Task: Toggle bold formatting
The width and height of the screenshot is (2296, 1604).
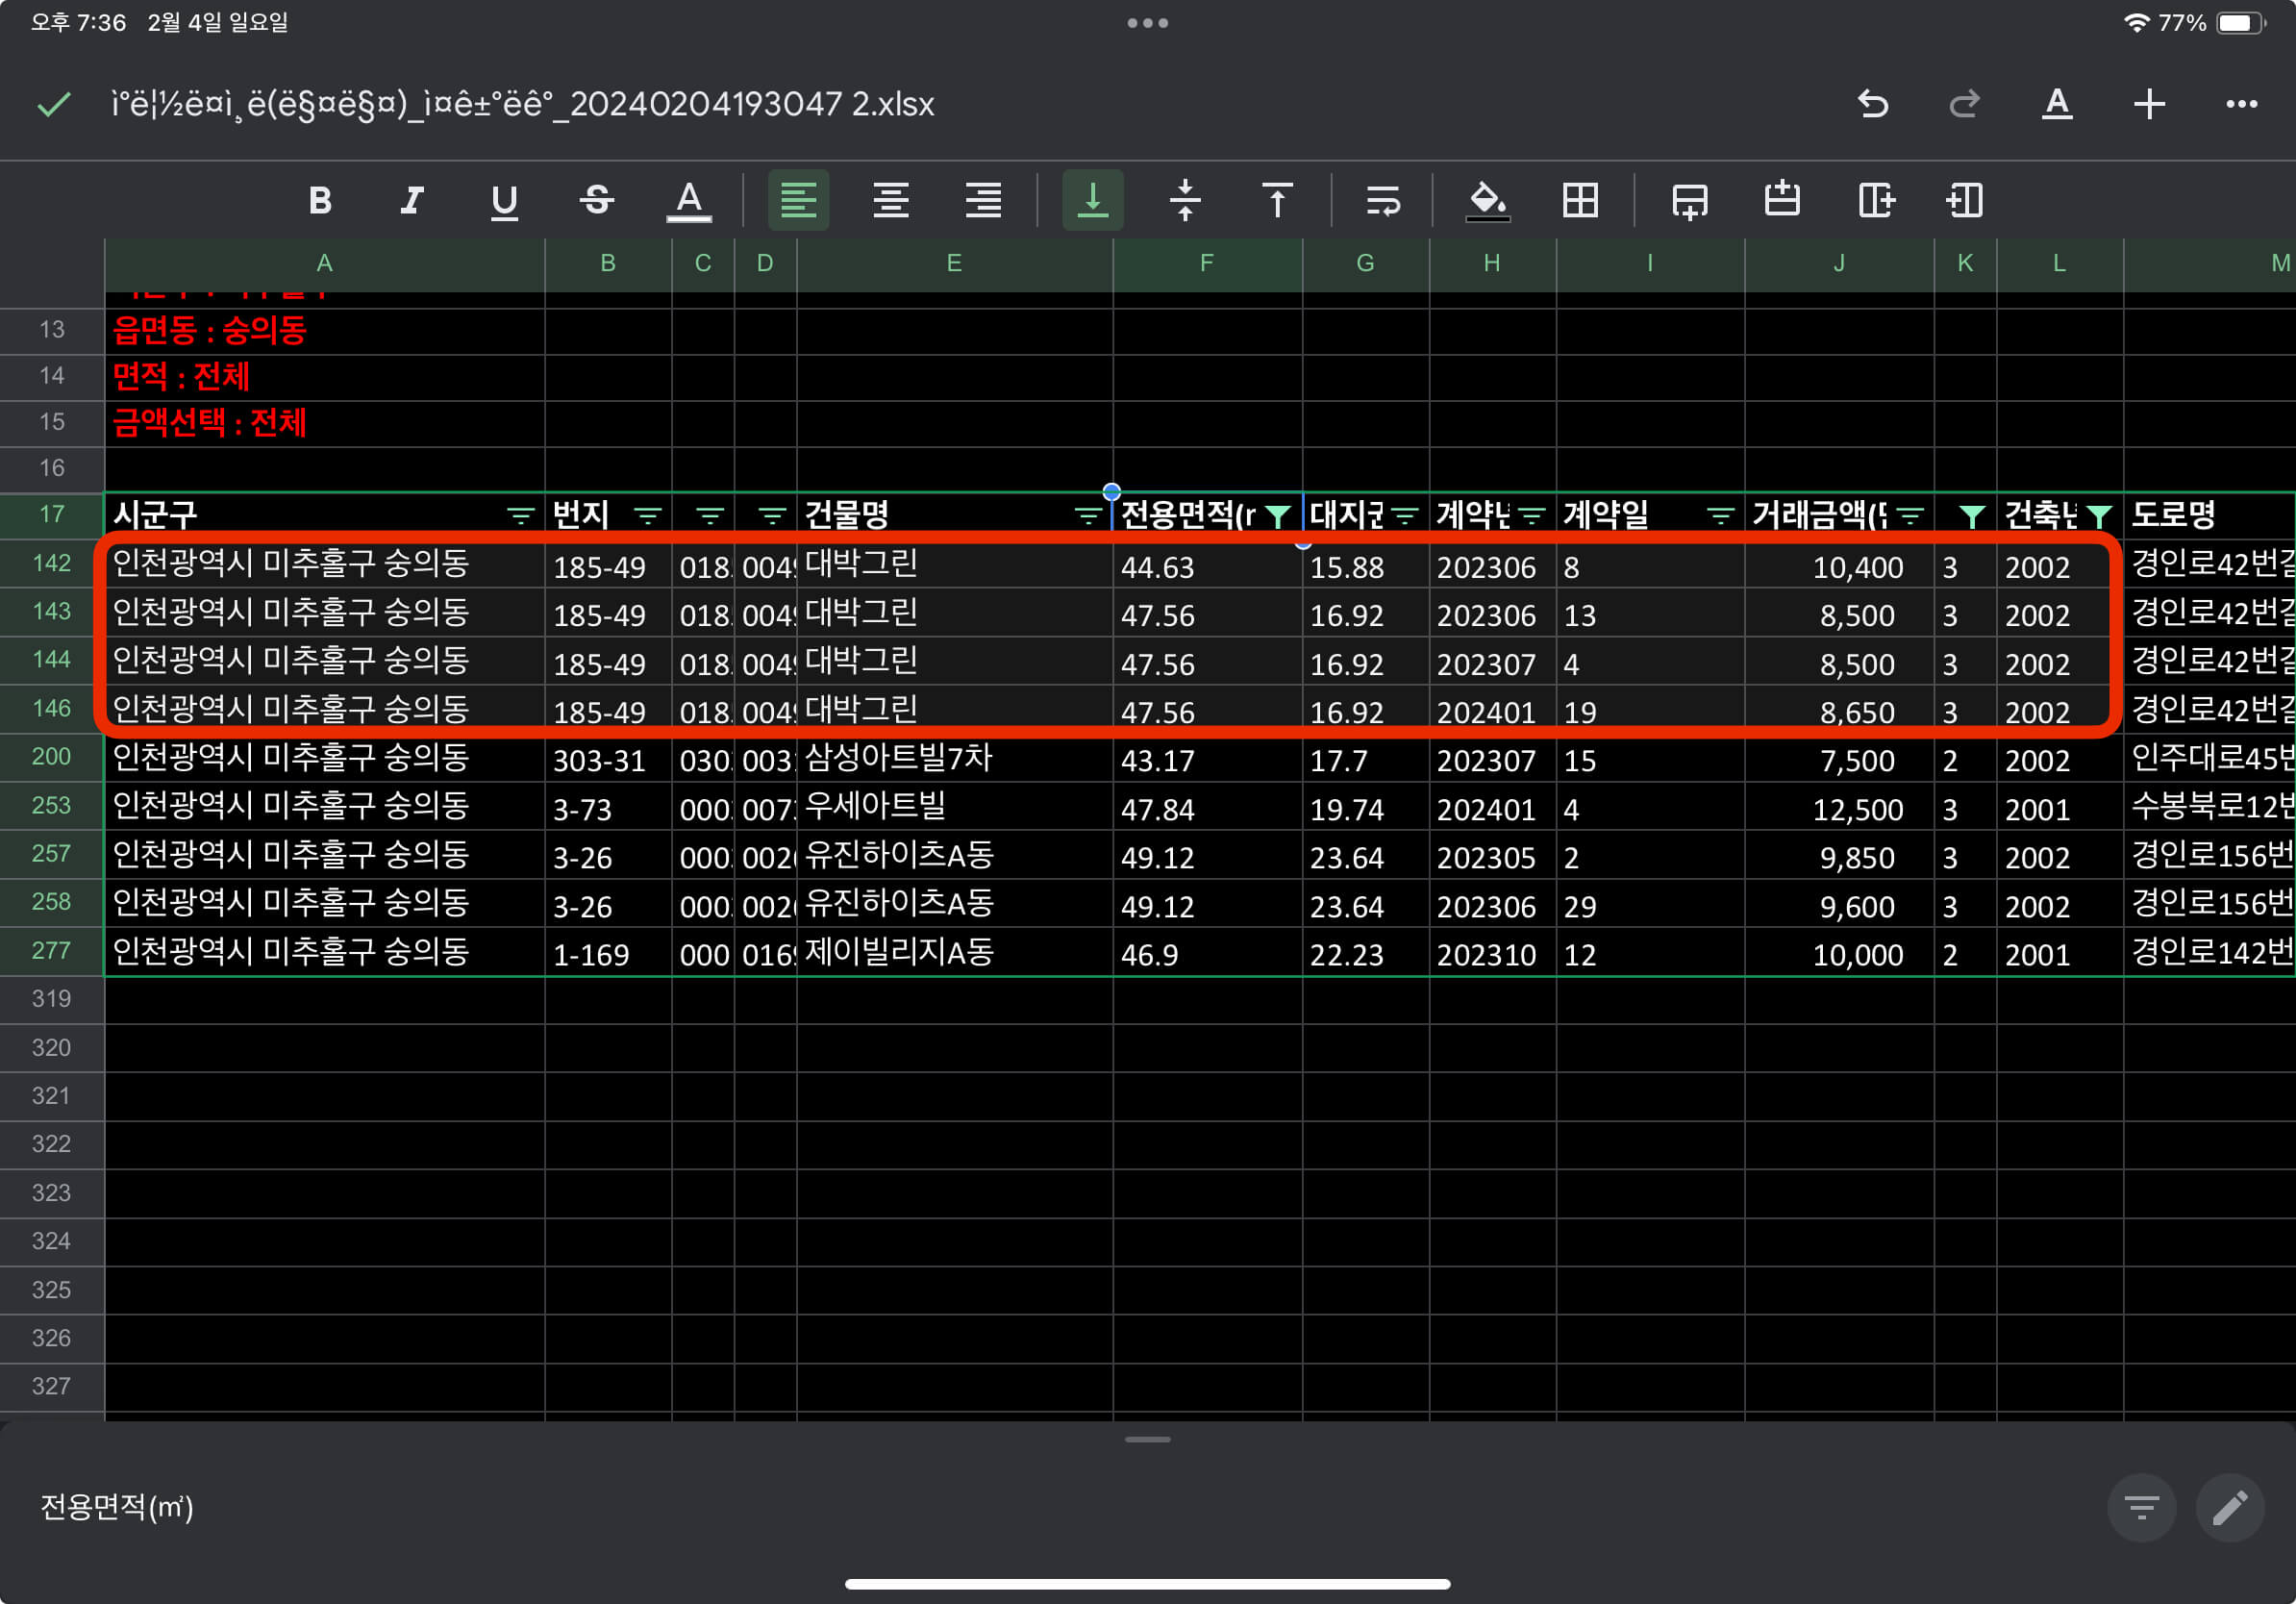Action: tap(320, 201)
